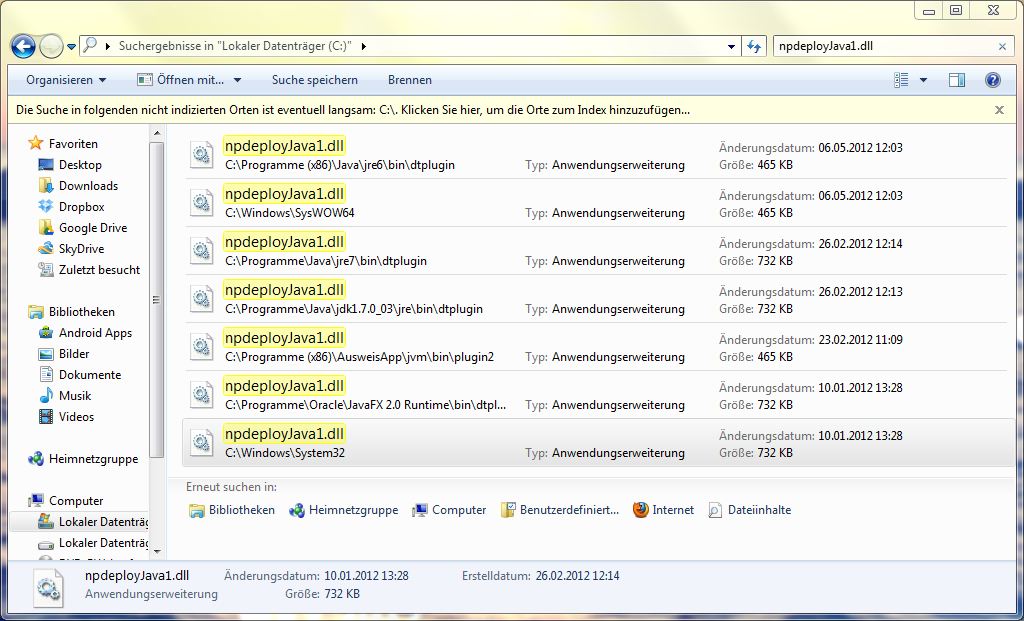Click the navigation pane scrollbar down arrow
Screen dimensions: 1024x621
click(156, 548)
